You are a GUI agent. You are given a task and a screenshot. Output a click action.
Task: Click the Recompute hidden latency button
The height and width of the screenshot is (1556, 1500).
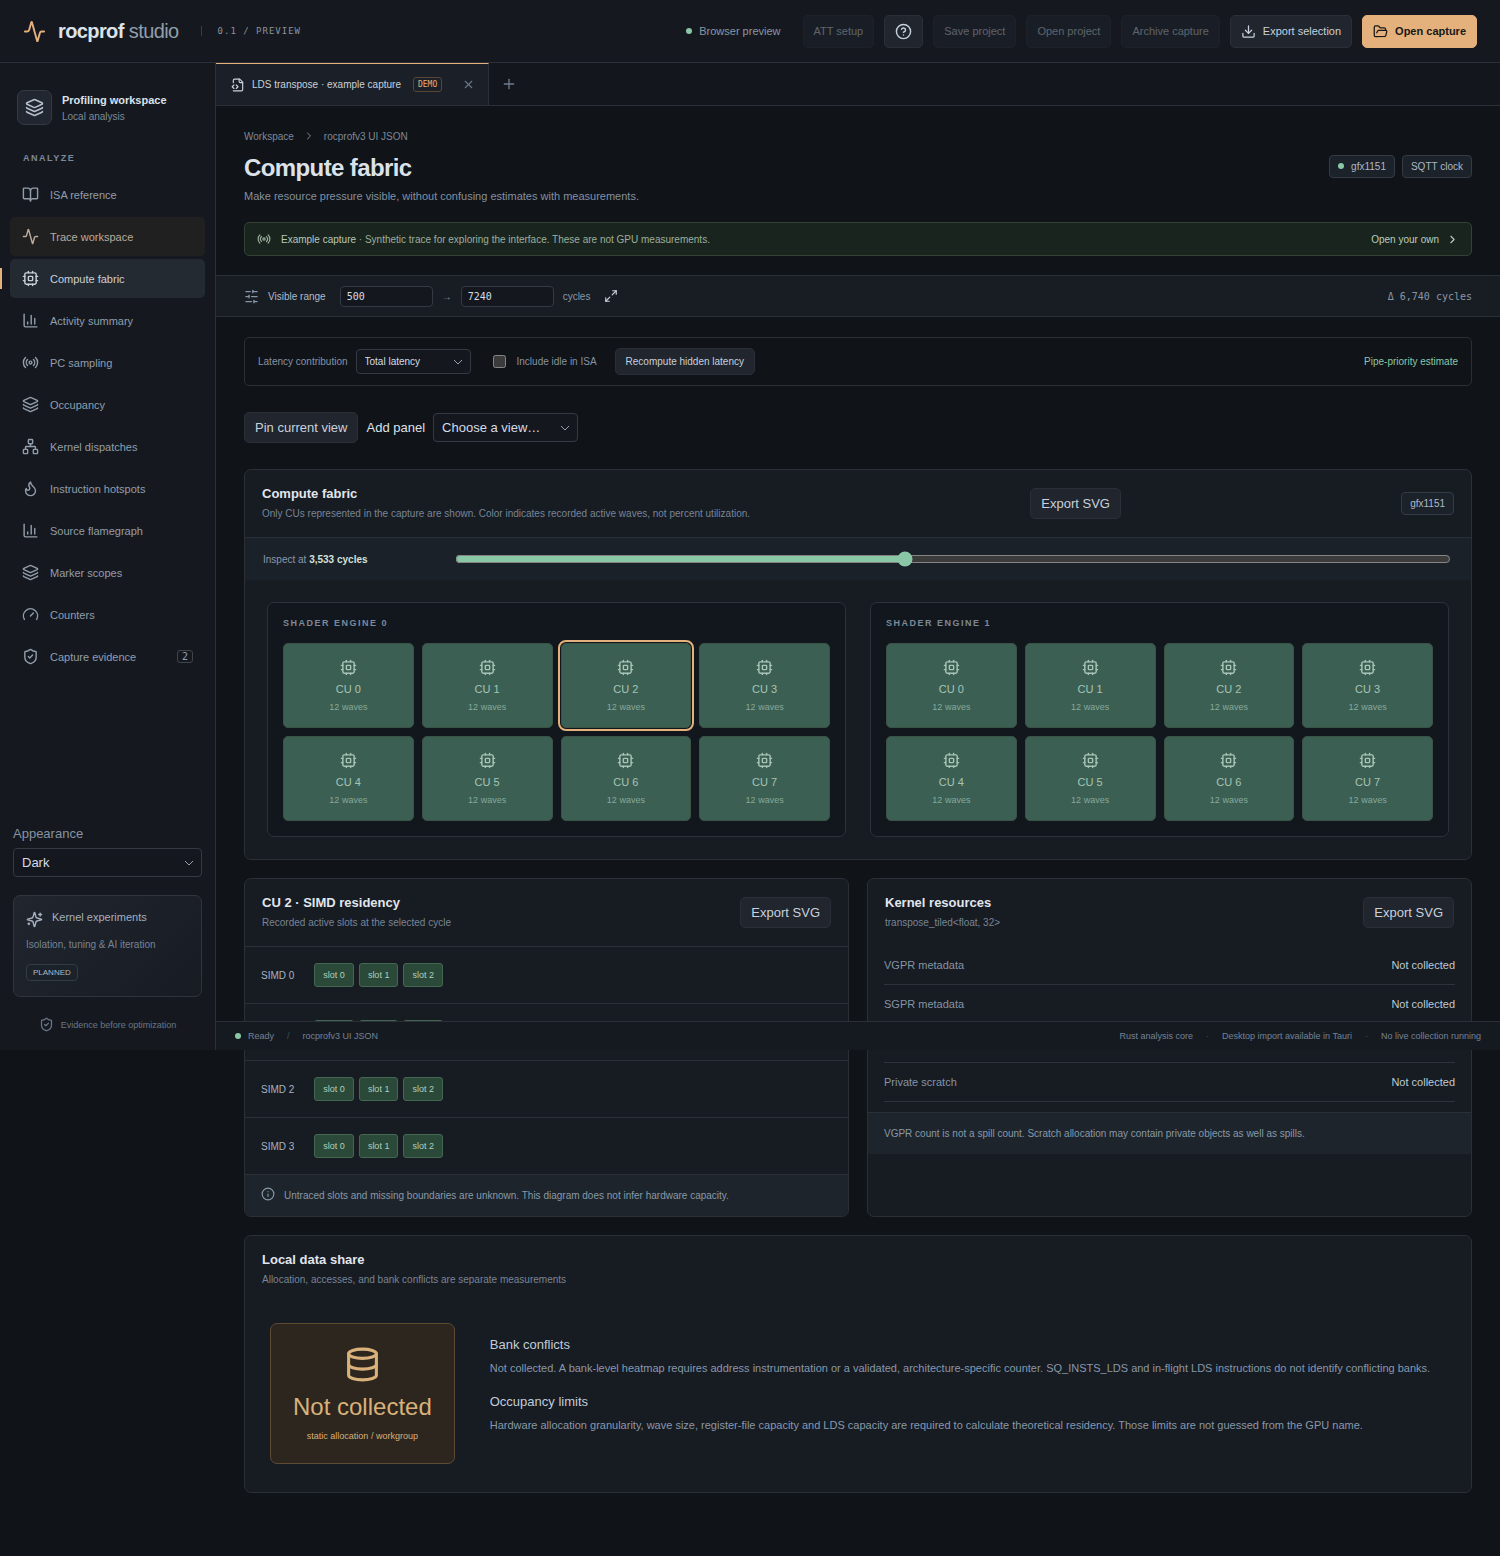(x=685, y=361)
